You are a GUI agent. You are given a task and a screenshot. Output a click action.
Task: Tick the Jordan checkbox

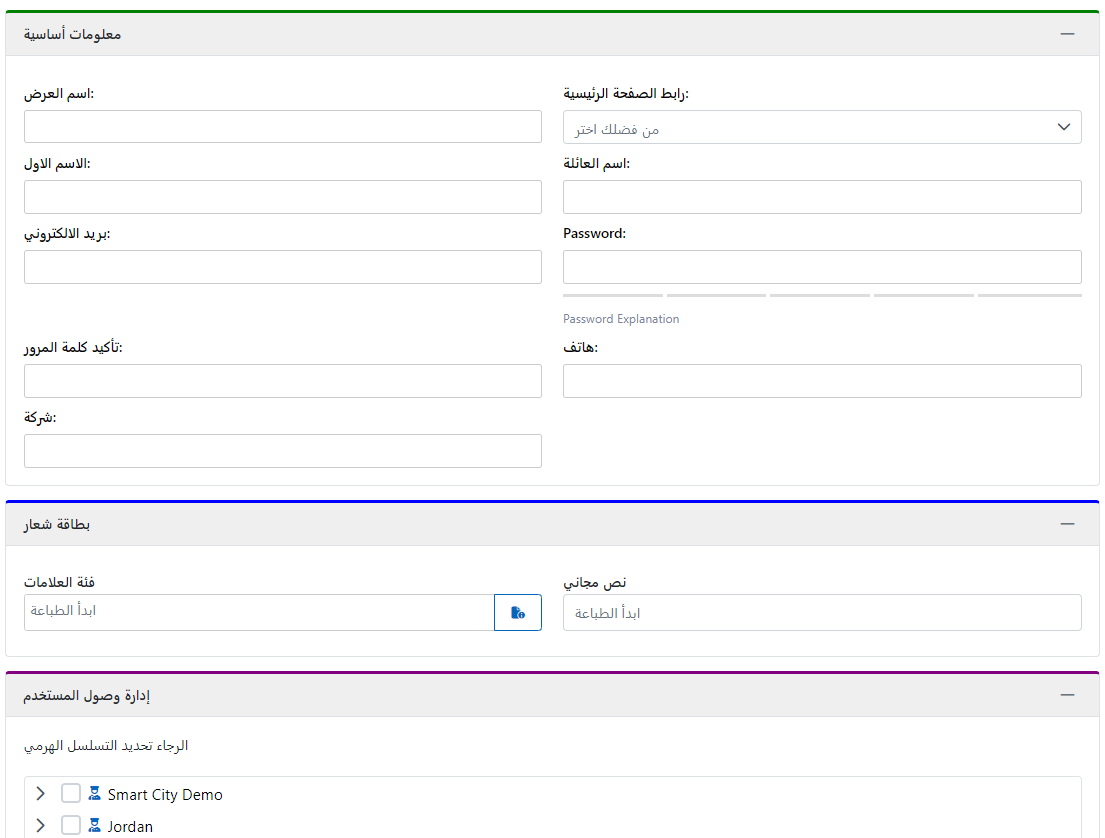point(71,826)
